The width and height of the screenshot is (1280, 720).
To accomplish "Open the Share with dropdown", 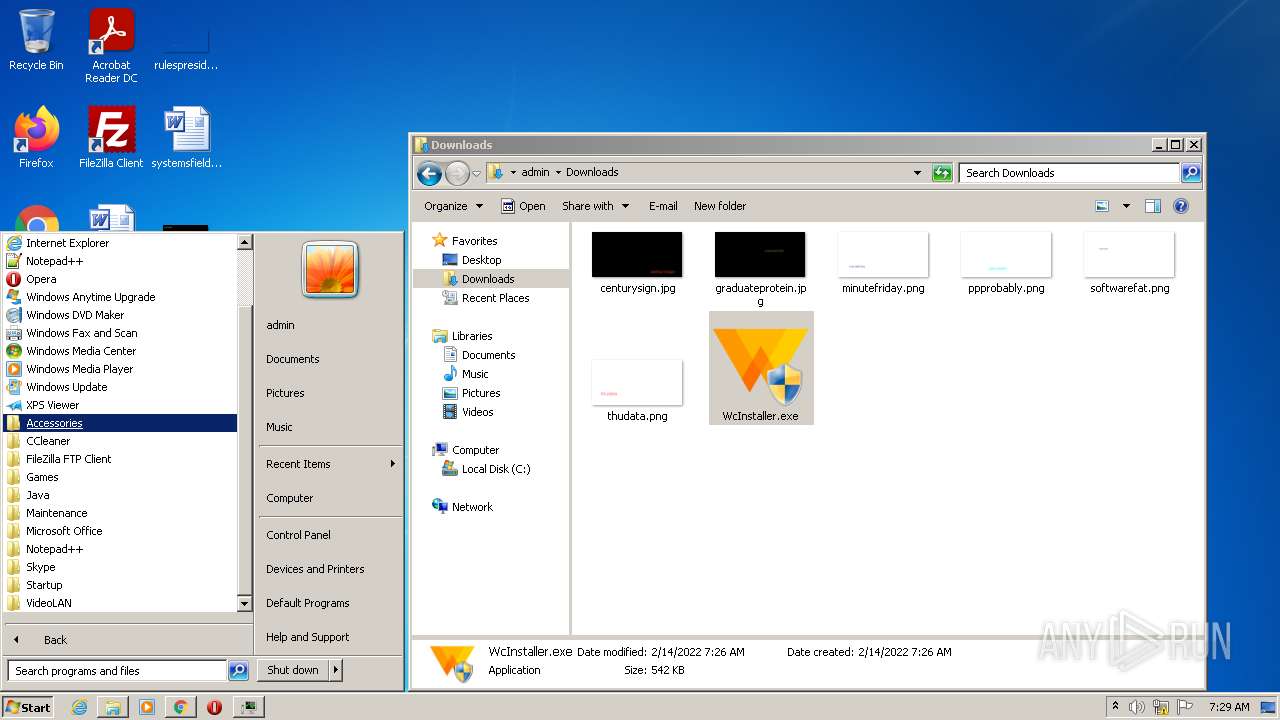I will click(596, 206).
